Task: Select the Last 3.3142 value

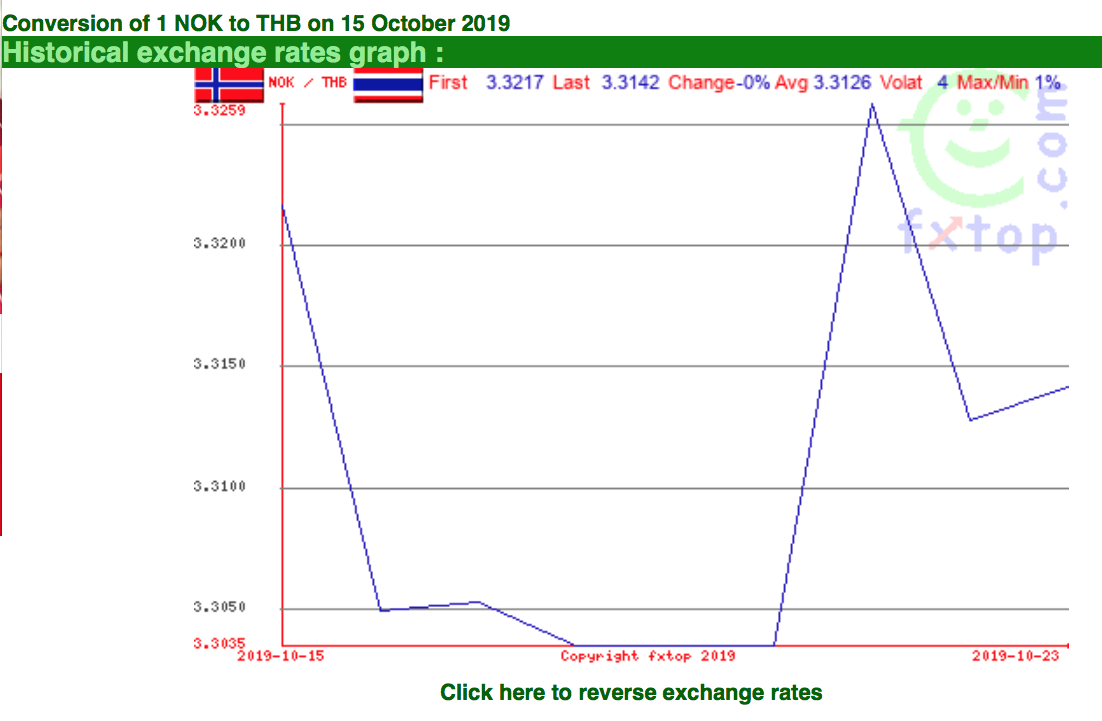Action: (x=606, y=83)
